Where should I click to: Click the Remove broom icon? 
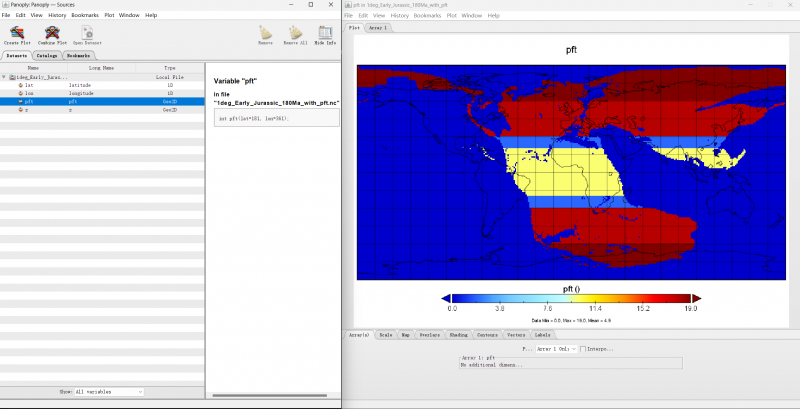(265, 33)
